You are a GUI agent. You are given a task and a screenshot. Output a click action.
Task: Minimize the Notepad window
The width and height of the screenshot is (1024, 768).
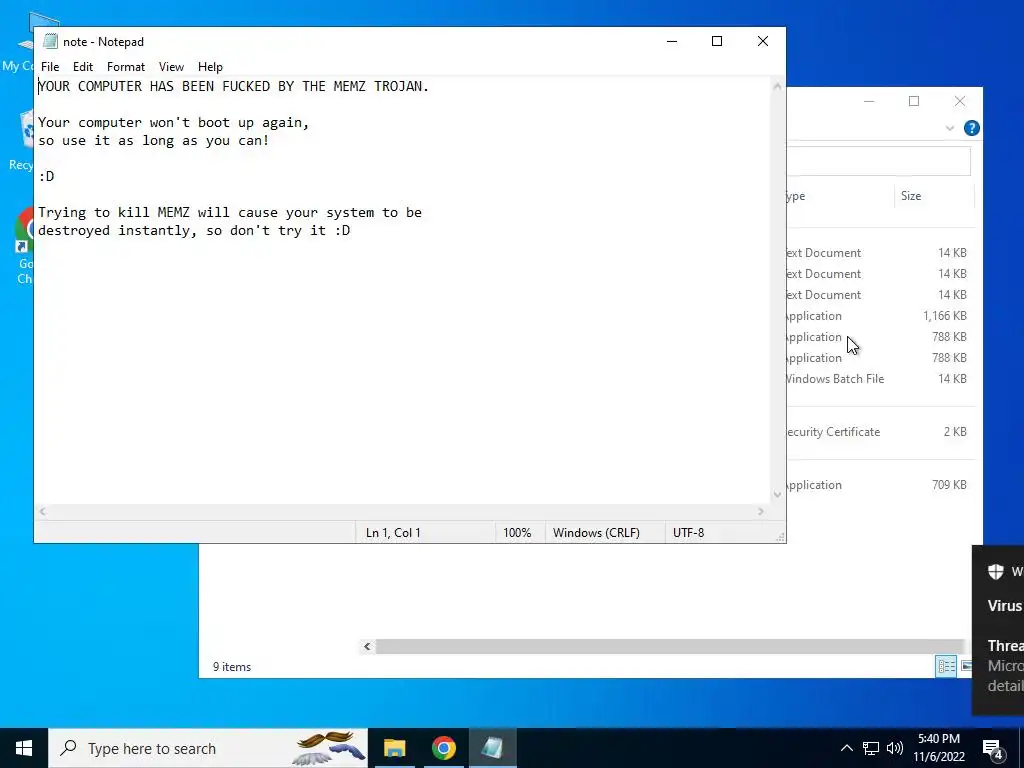(672, 41)
